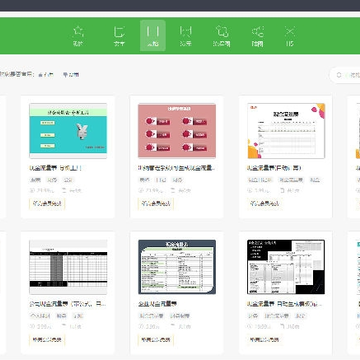Image resolution: width=360 pixels, height=360 pixels.
Task: Open the black-and-white spreadsheet thumbnail with gray column
Action: tap(68, 267)
